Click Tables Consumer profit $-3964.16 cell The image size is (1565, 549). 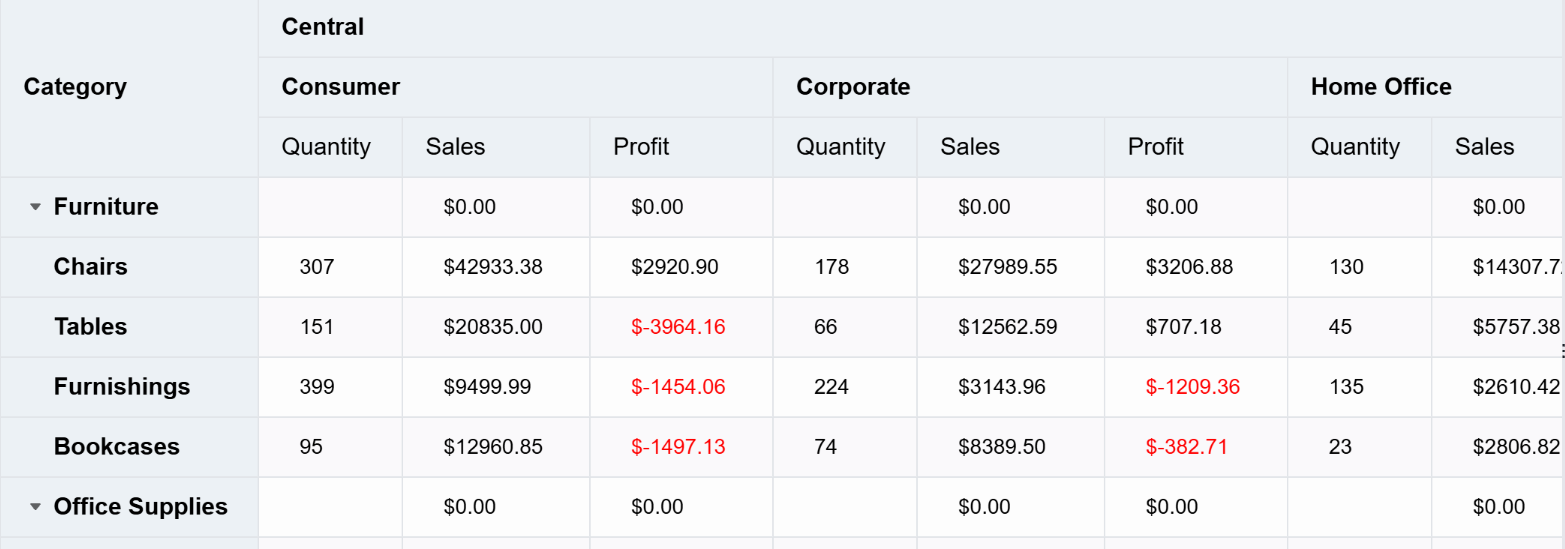coord(678,327)
